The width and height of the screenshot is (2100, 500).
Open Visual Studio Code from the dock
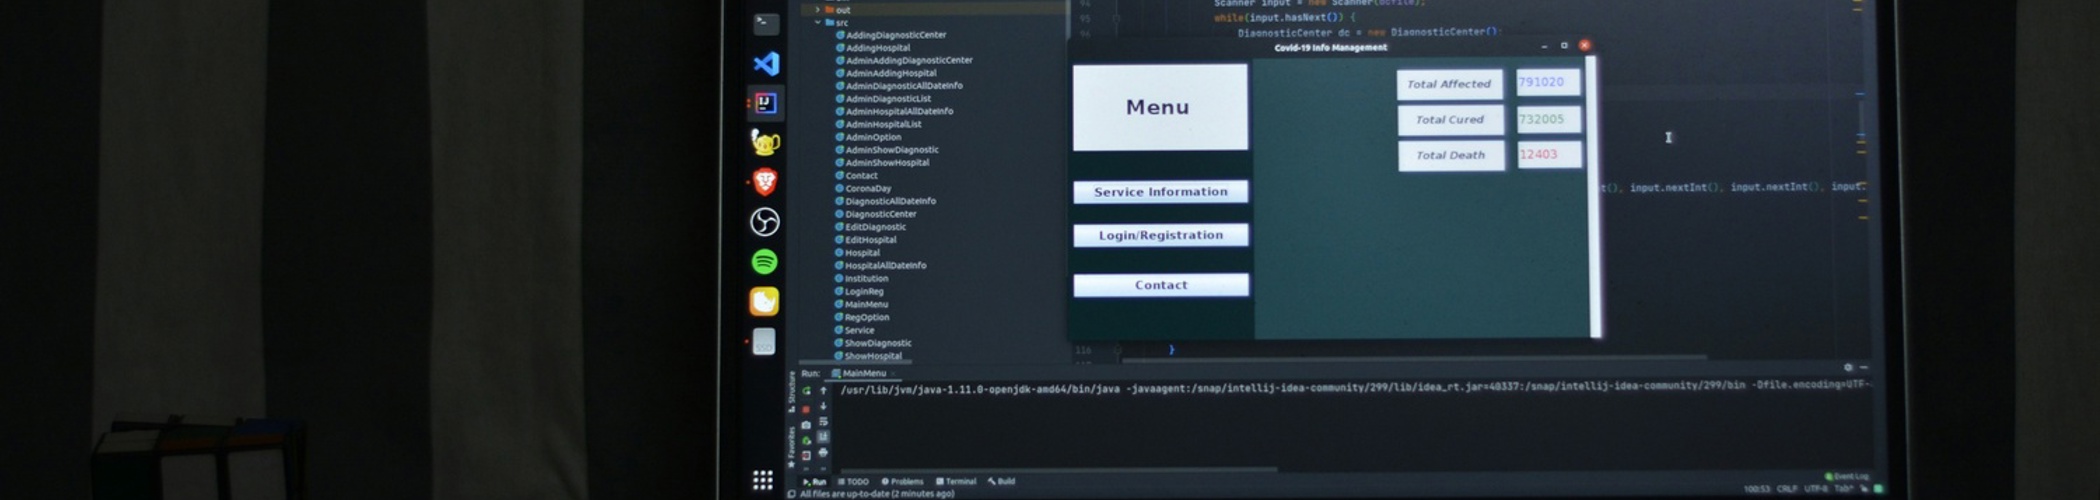coord(765,64)
